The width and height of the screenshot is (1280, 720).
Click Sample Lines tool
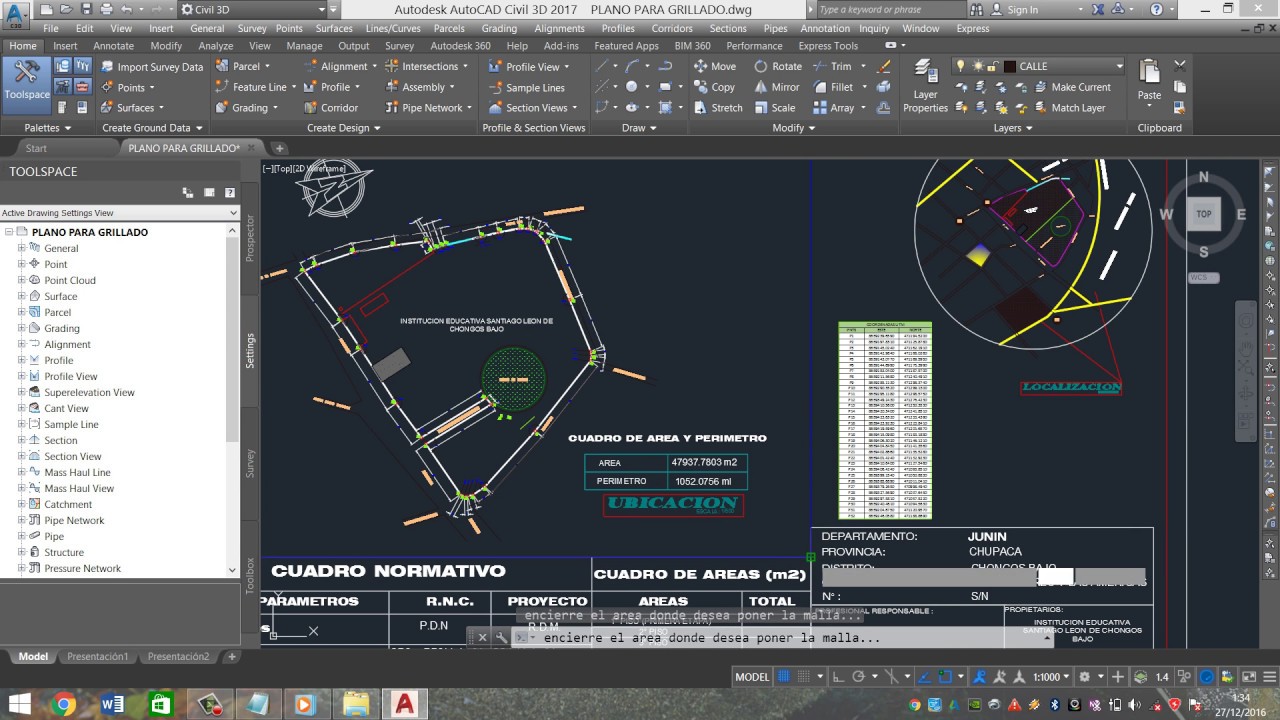[x=526, y=87]
